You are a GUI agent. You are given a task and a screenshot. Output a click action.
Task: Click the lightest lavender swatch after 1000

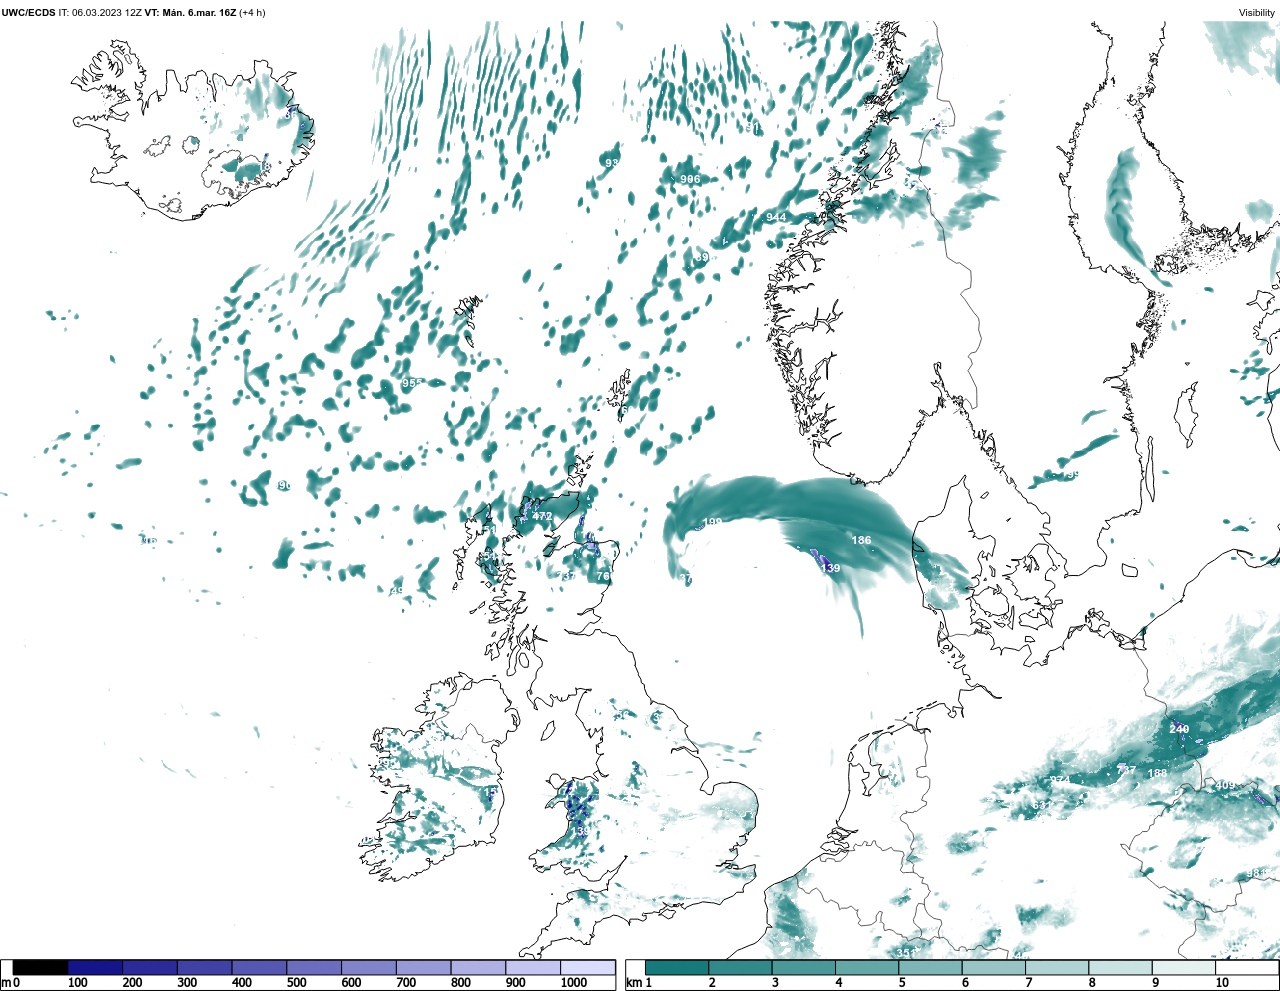point(588,967)
